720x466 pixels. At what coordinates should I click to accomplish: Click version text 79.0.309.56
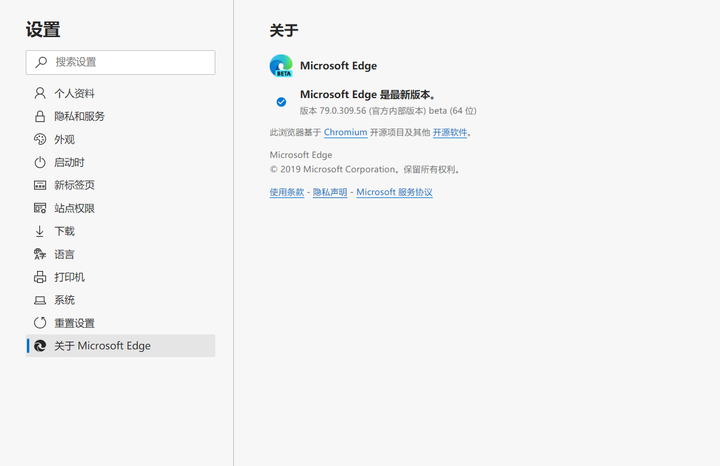point(343,111)
